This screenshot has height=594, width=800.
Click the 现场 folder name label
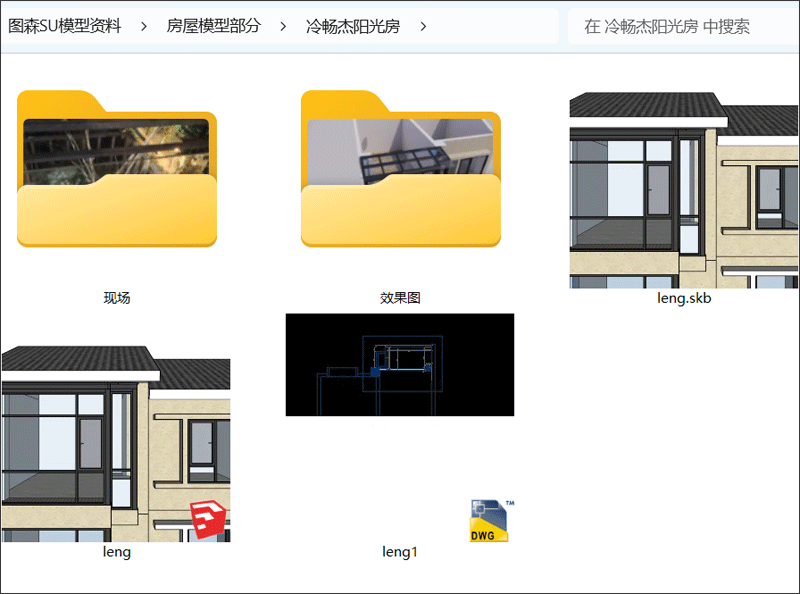[x=117, y=298]
